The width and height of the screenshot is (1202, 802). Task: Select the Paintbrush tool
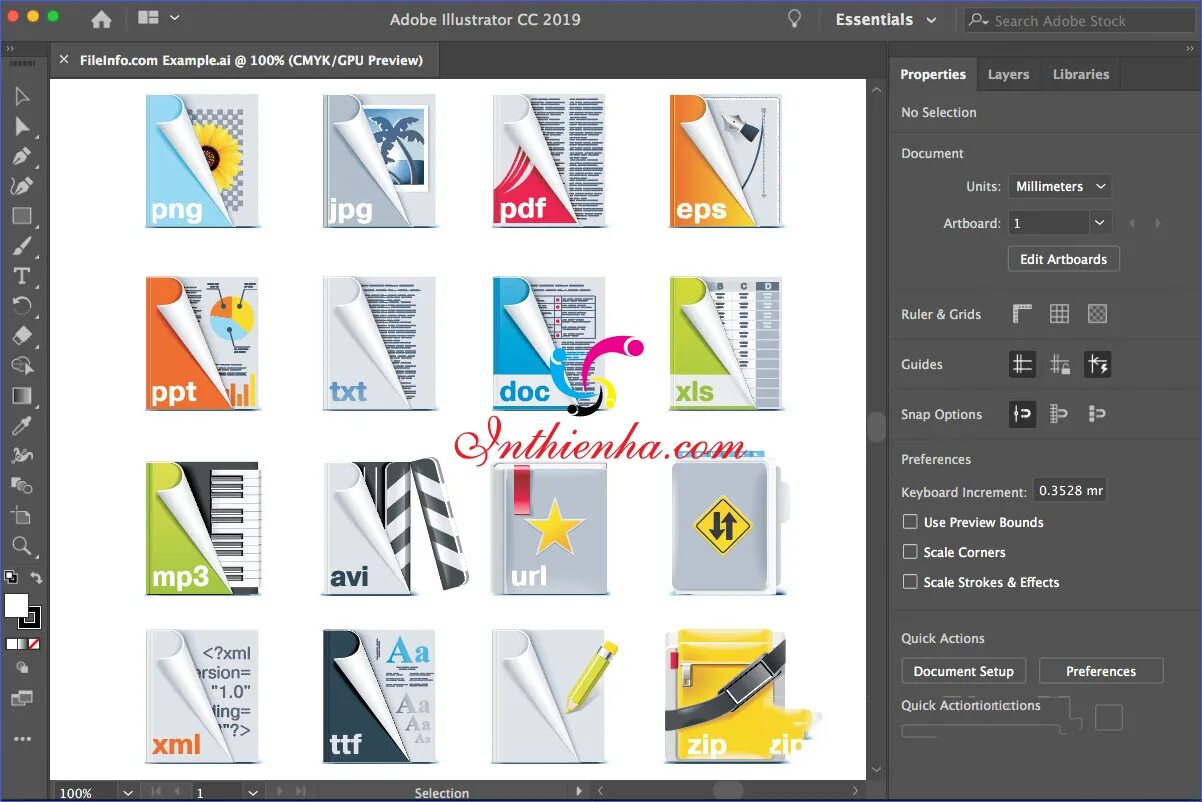(x=22, y=246)
